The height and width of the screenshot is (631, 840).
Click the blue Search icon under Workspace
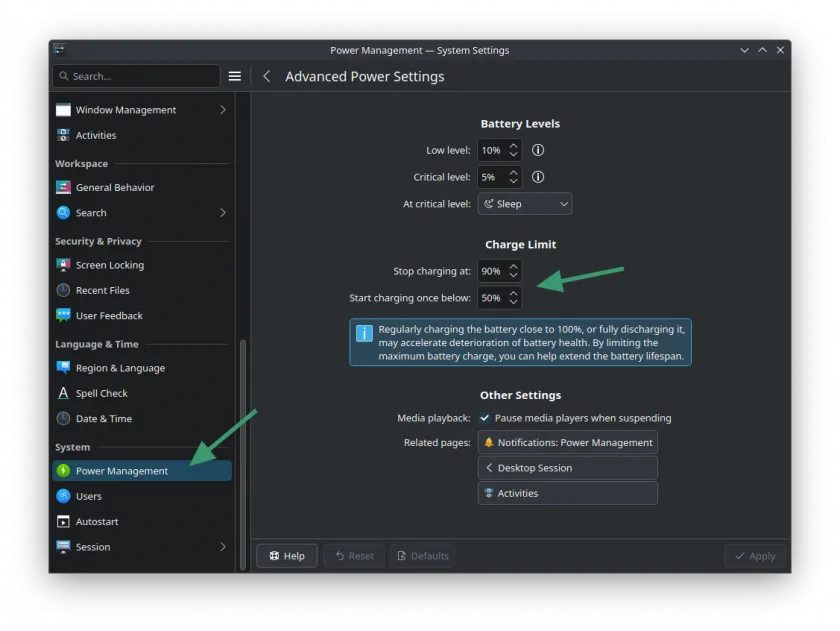[63, 213]
